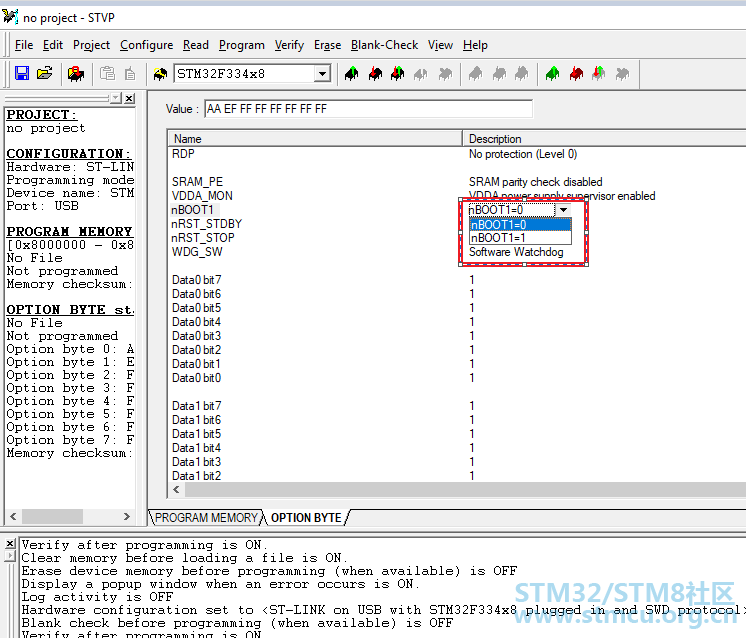This screenshot has height=638, width=746.
Task: Select the OPTION BYTE tab
Action: click(306, 518)
